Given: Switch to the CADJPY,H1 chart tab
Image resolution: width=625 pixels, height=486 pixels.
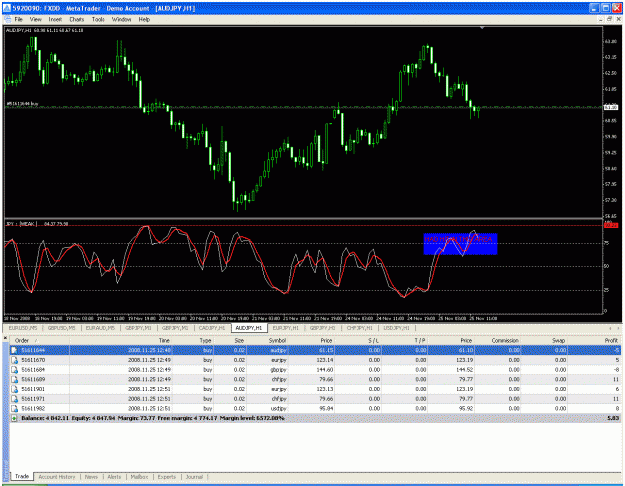Looking at the screenshot, I should [212, 328].
